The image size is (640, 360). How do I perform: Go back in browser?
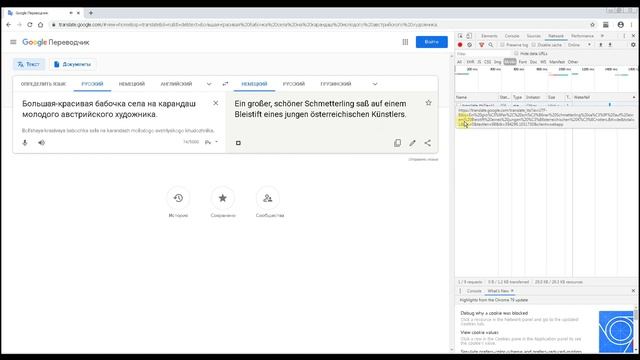click(9, 25)
